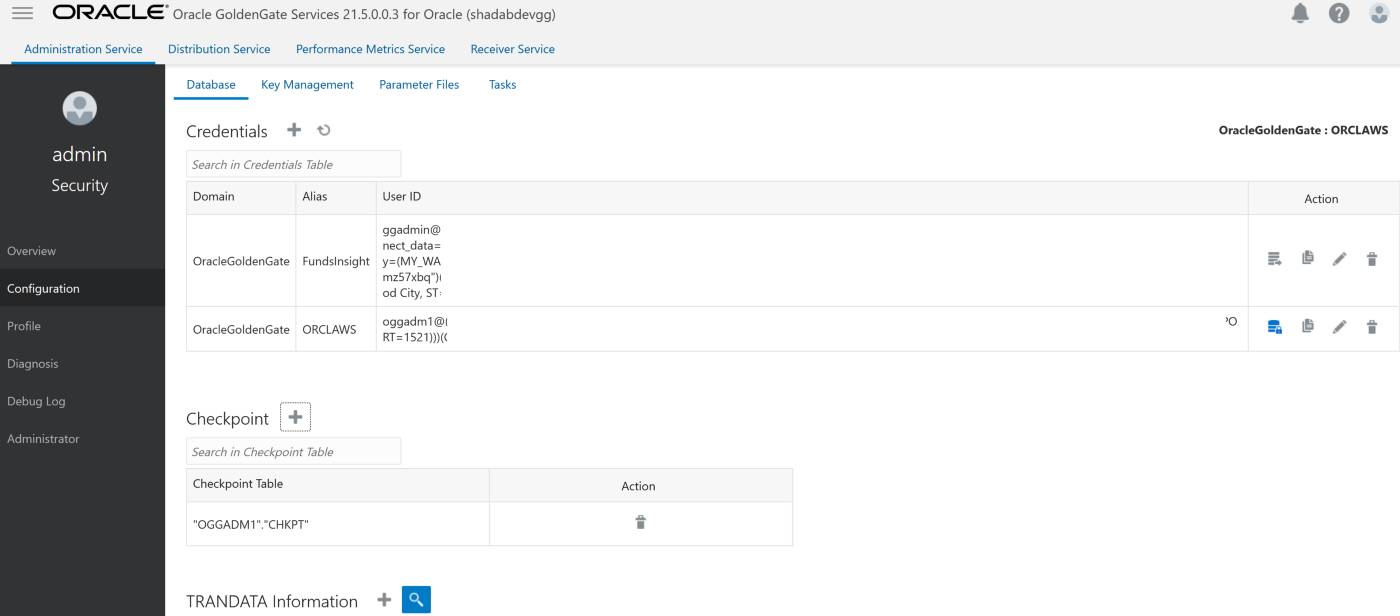Refresh the Credentials table

pos(324,130)
